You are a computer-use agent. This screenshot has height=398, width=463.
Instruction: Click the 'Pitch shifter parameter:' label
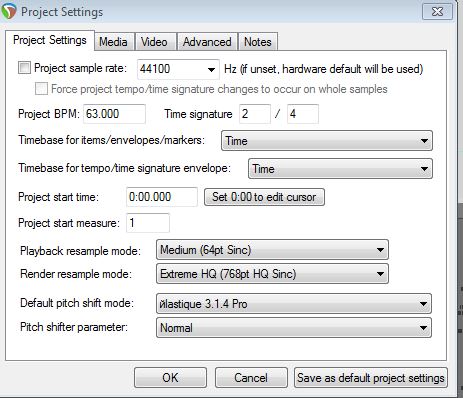(74, 327)
